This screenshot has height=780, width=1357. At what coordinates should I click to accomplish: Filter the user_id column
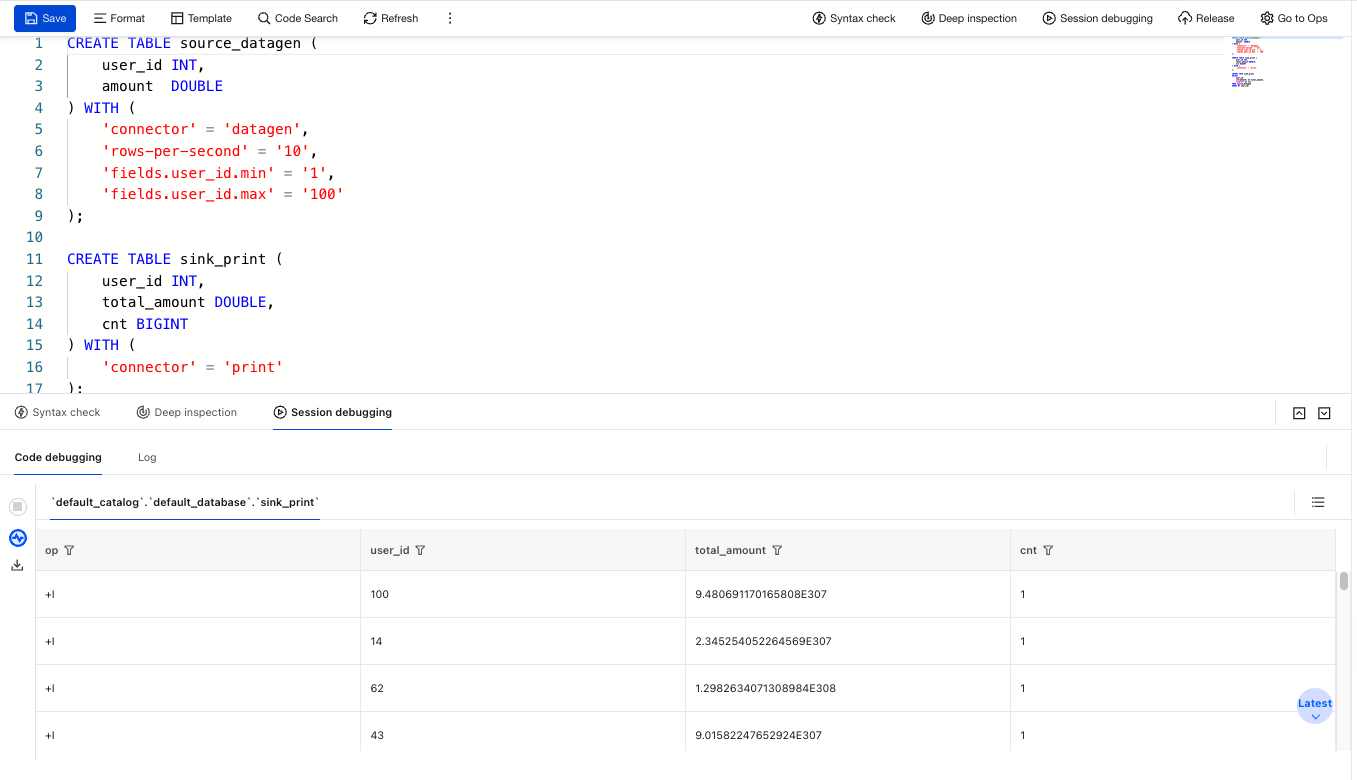point(420,550)
